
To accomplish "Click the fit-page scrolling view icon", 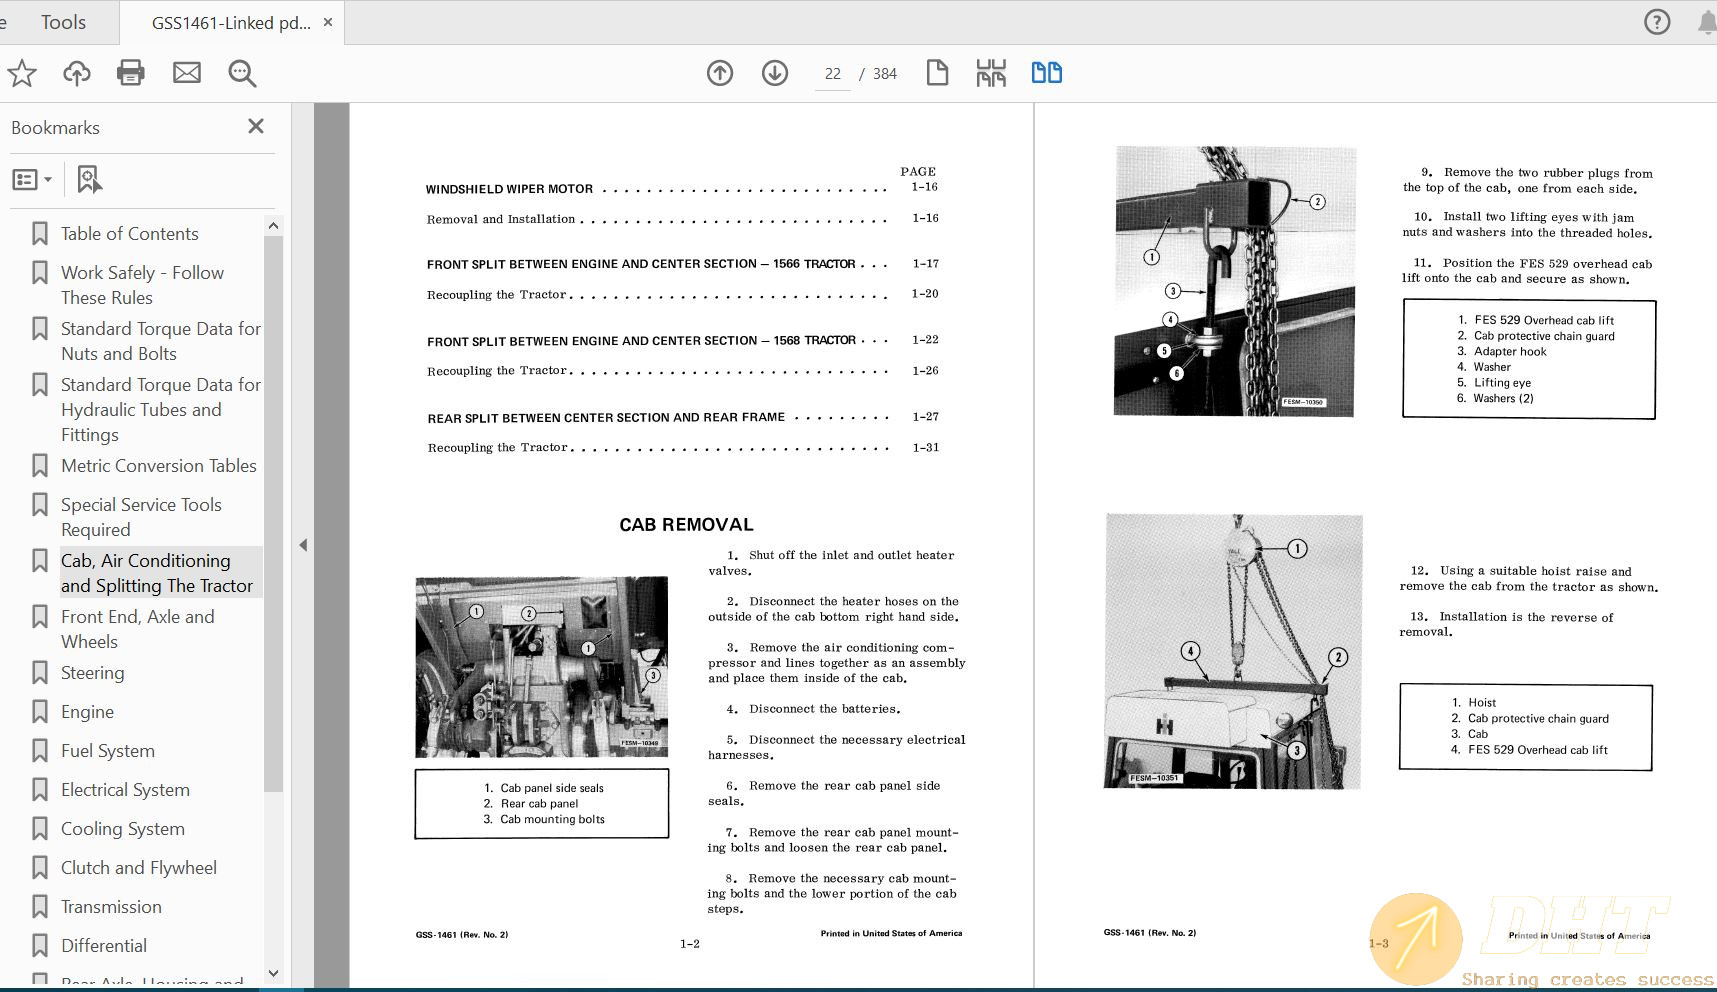I will [x=991, y=73].
